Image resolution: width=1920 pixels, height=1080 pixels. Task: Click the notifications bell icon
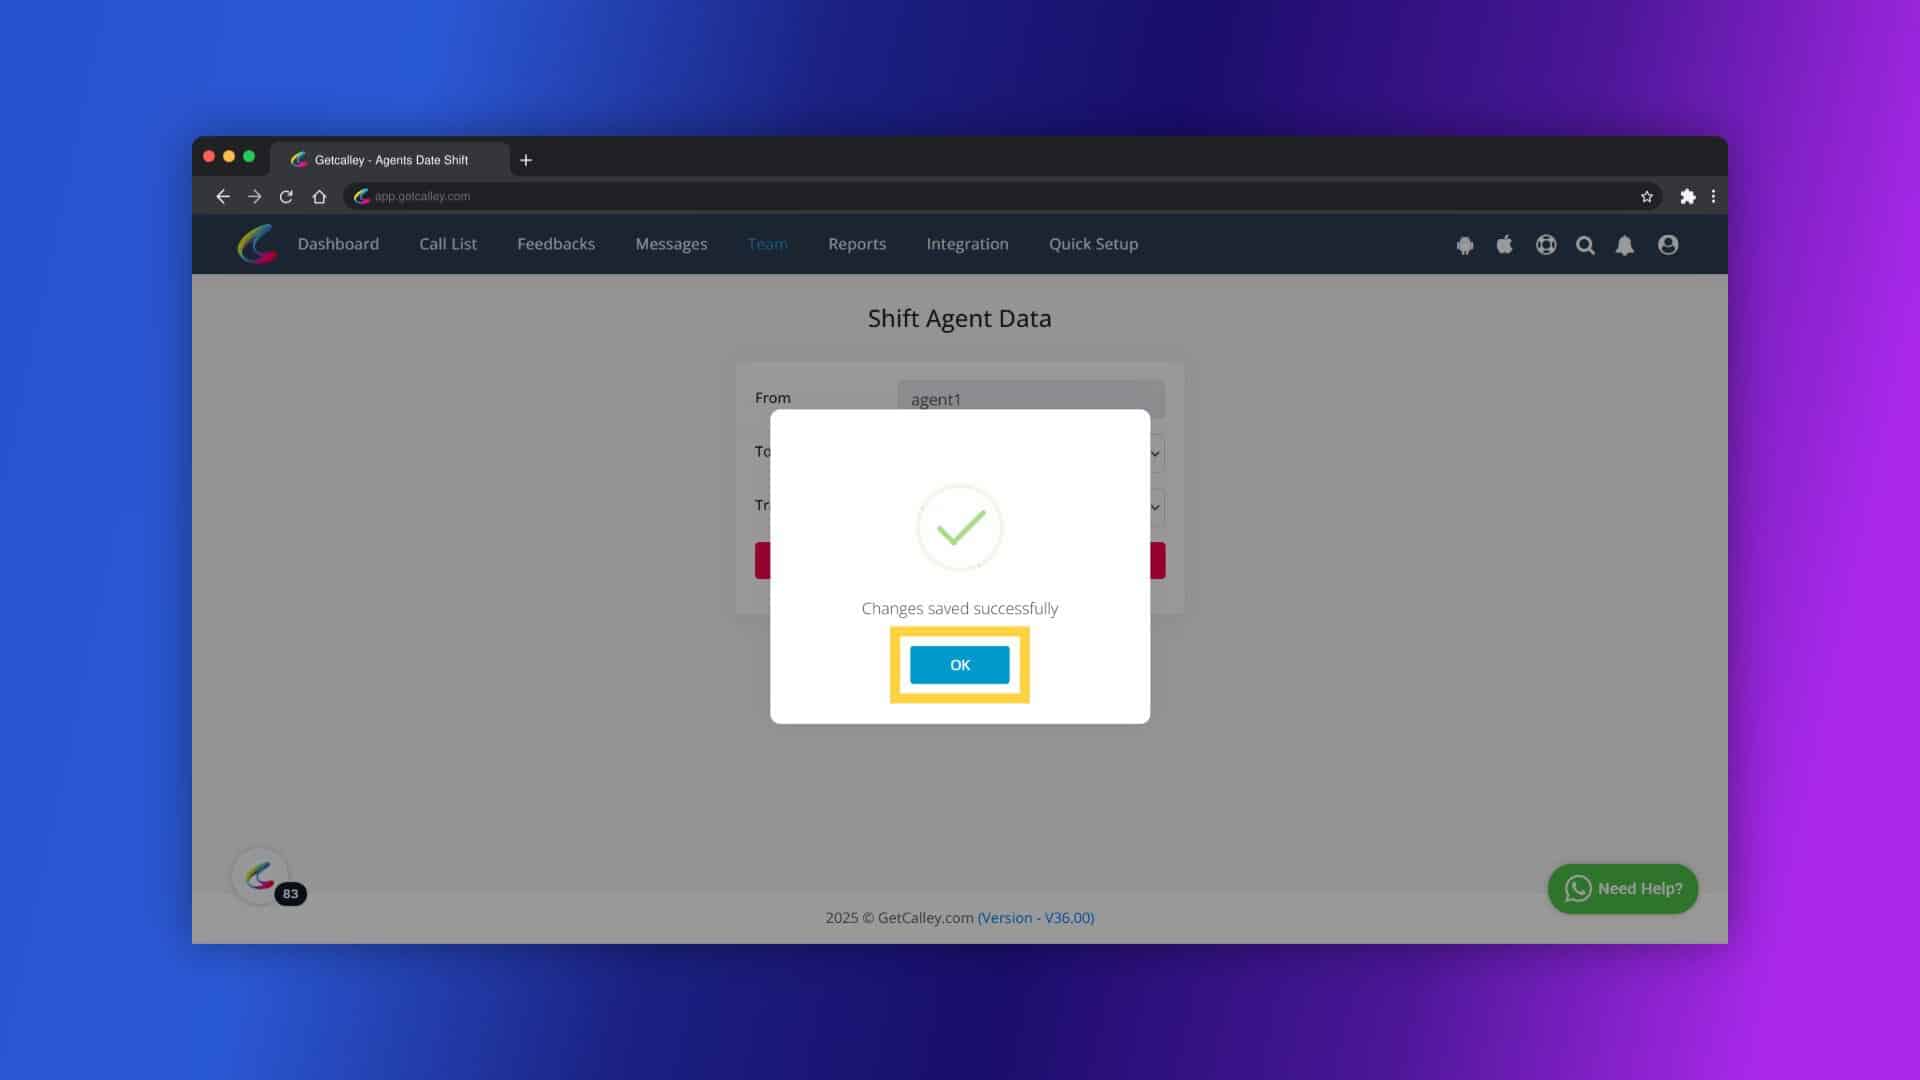coord(1626,244)
